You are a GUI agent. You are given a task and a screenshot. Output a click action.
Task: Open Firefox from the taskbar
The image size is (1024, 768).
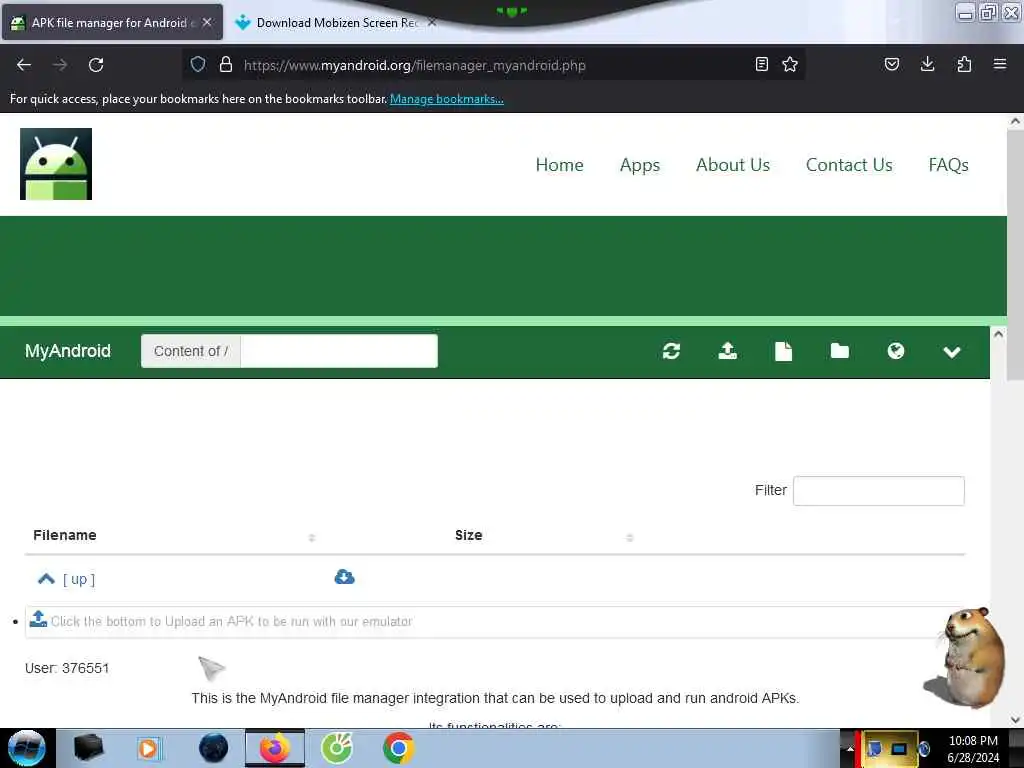(275, 748)
